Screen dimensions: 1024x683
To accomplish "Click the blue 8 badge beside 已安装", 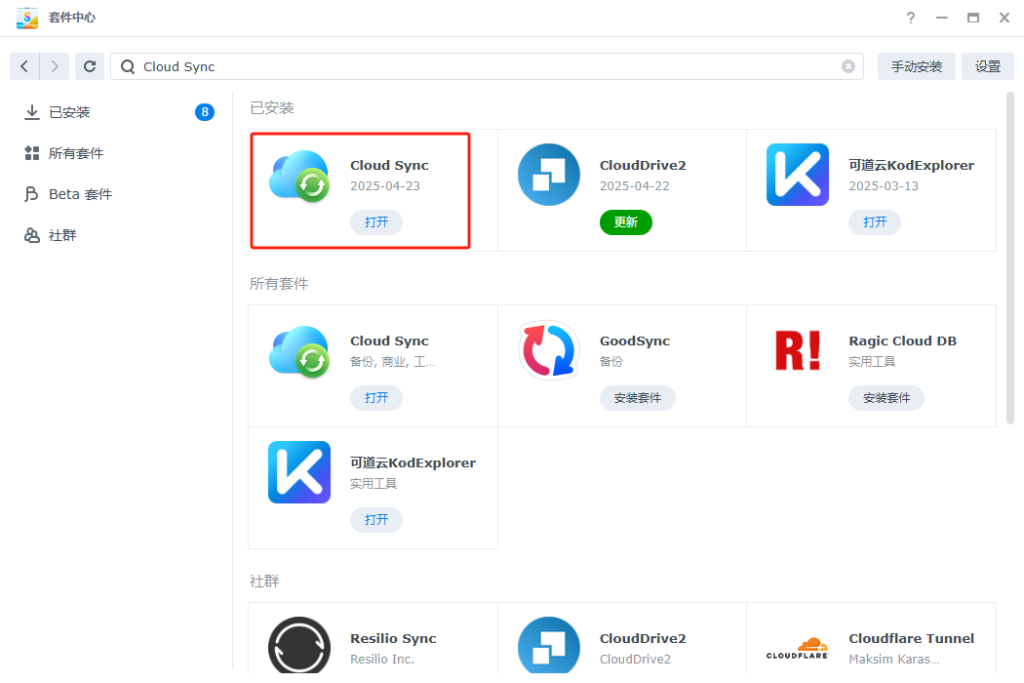I will coord(204,112).
